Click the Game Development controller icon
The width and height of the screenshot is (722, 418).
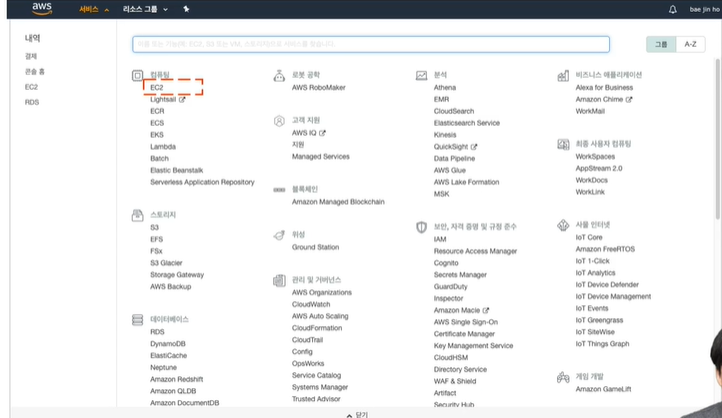563,377
